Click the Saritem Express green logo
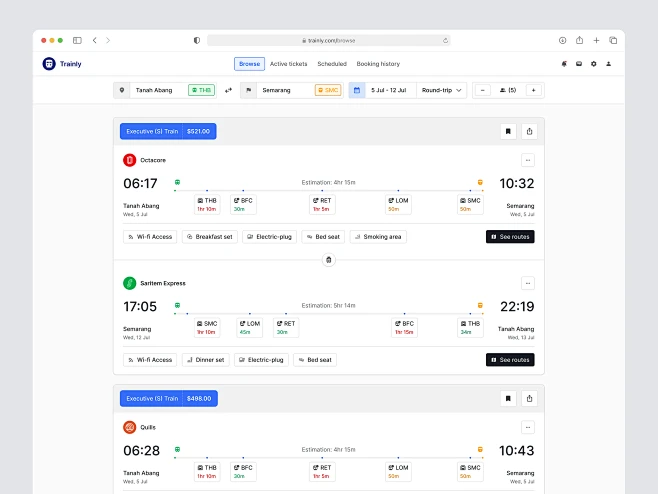 (130, 283)
